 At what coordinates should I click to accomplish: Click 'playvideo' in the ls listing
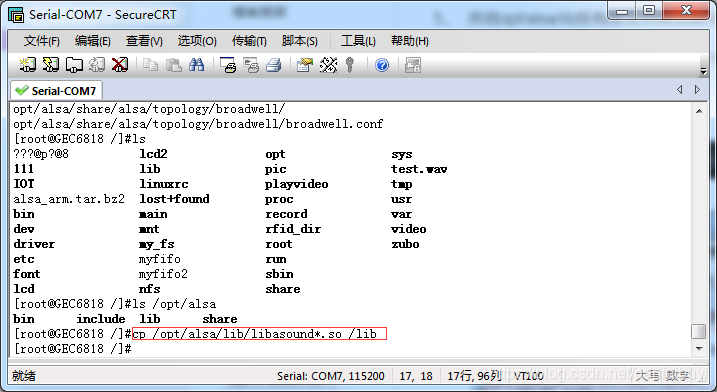tap(296, 184)
